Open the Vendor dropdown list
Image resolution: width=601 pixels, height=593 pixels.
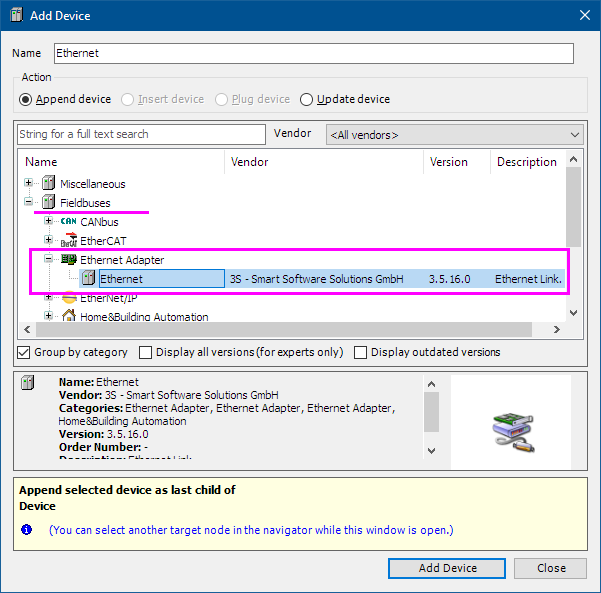(x=455, y=135)
